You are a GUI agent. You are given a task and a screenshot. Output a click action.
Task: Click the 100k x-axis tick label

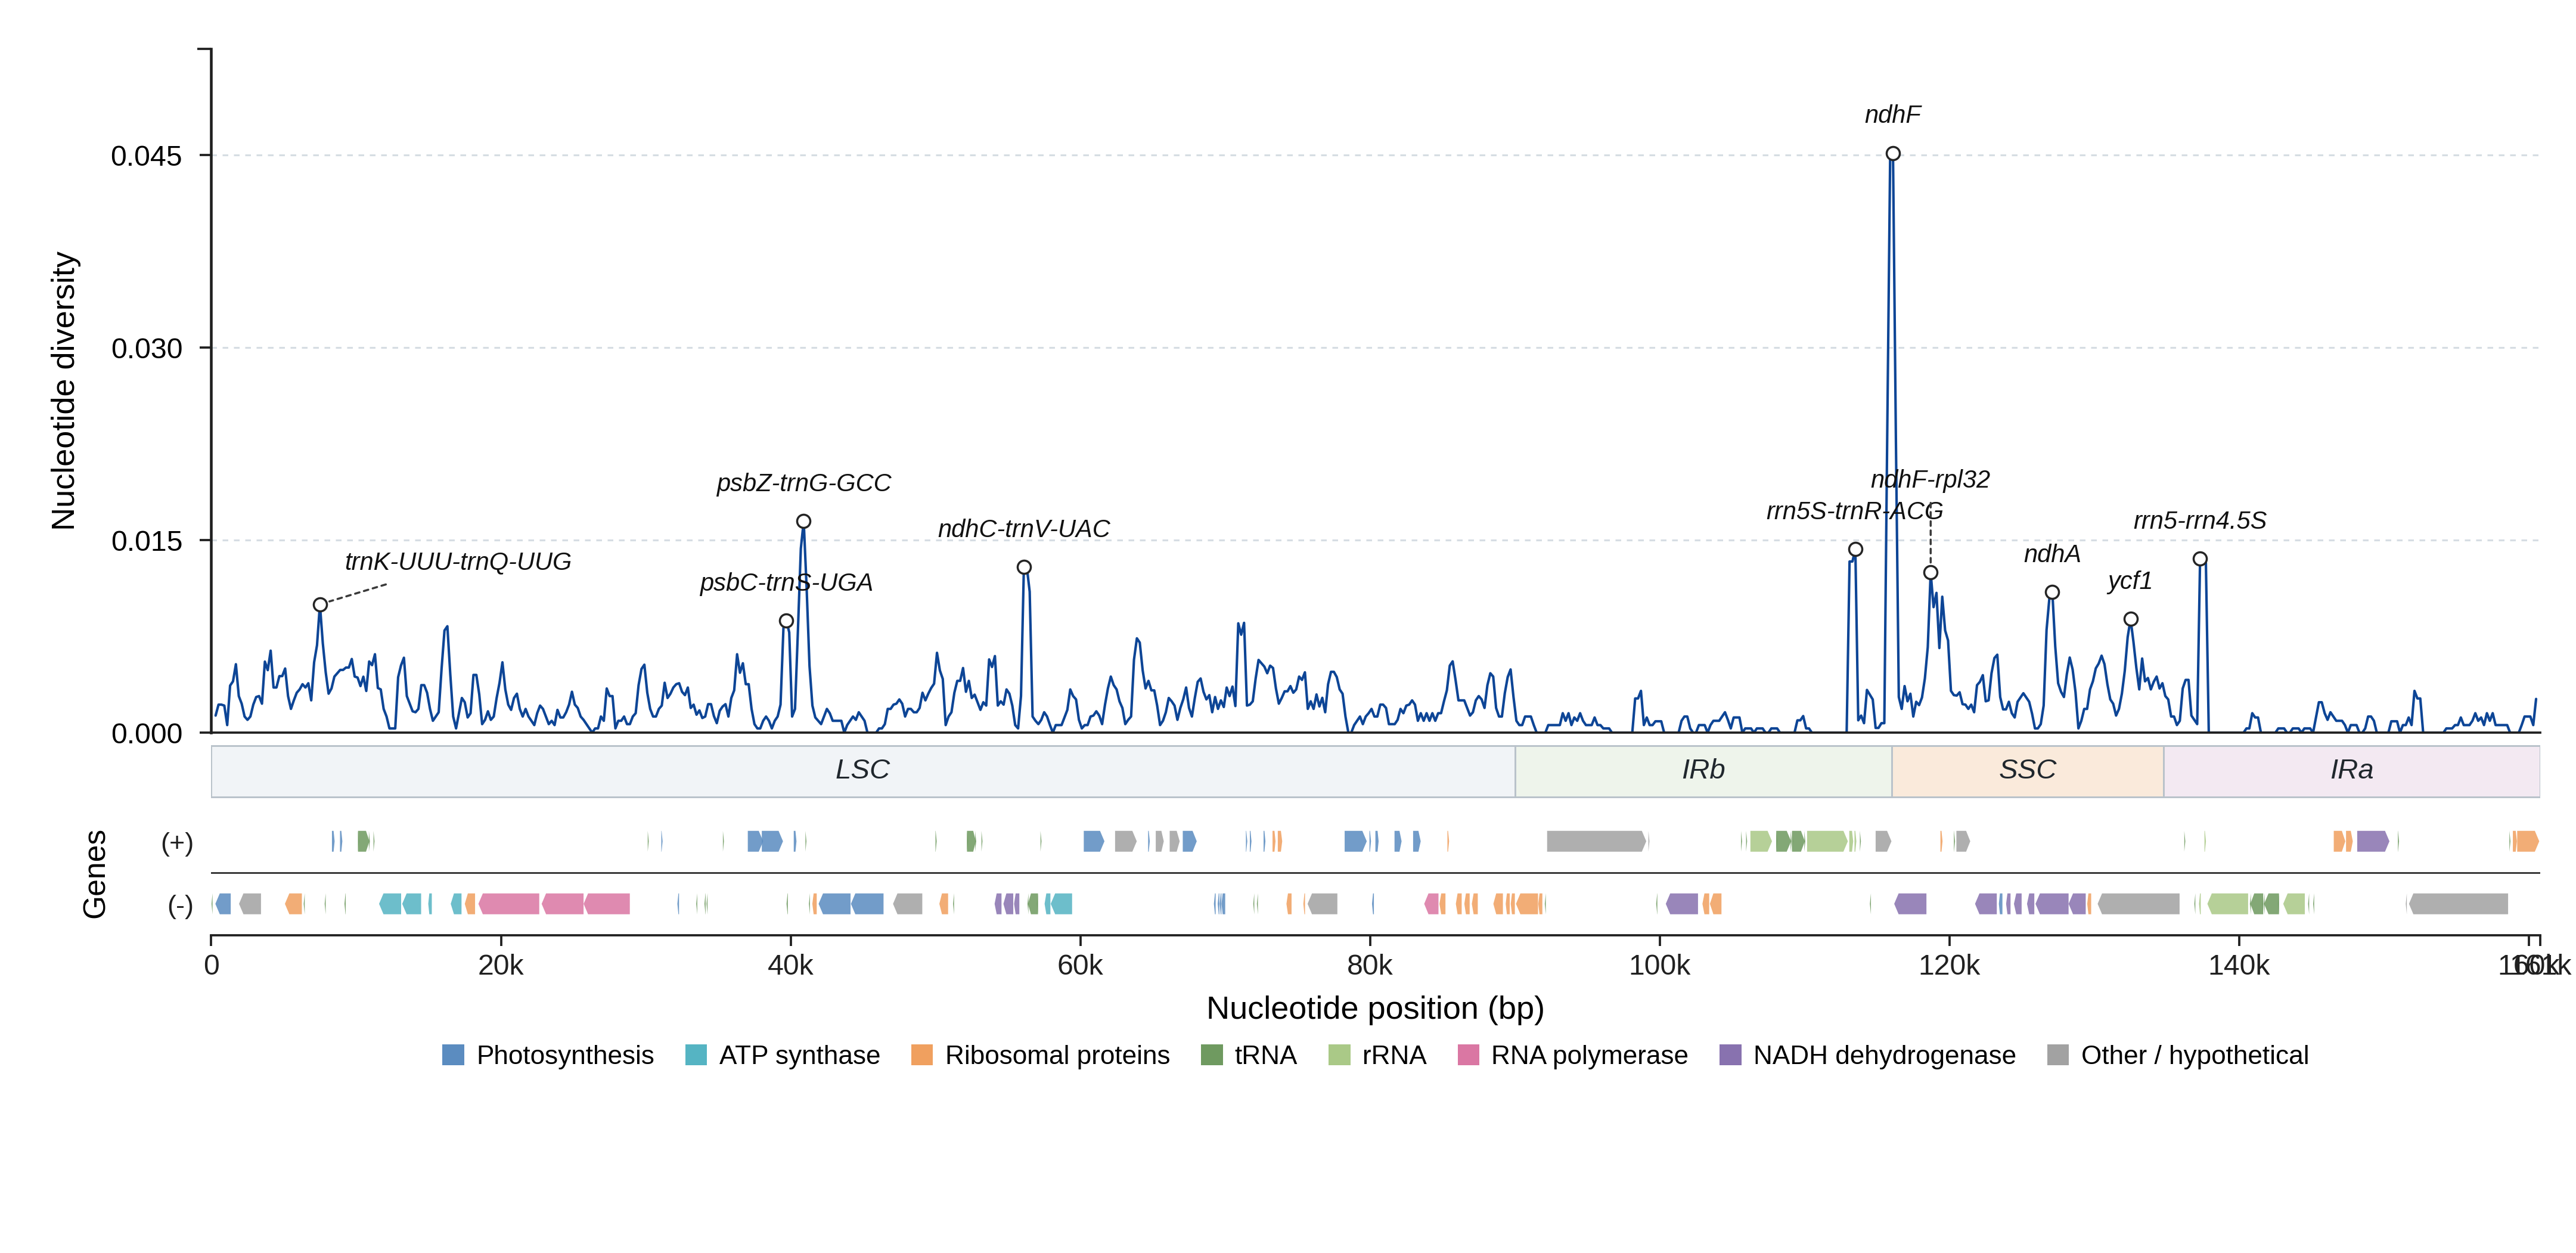coord(1660,965)
